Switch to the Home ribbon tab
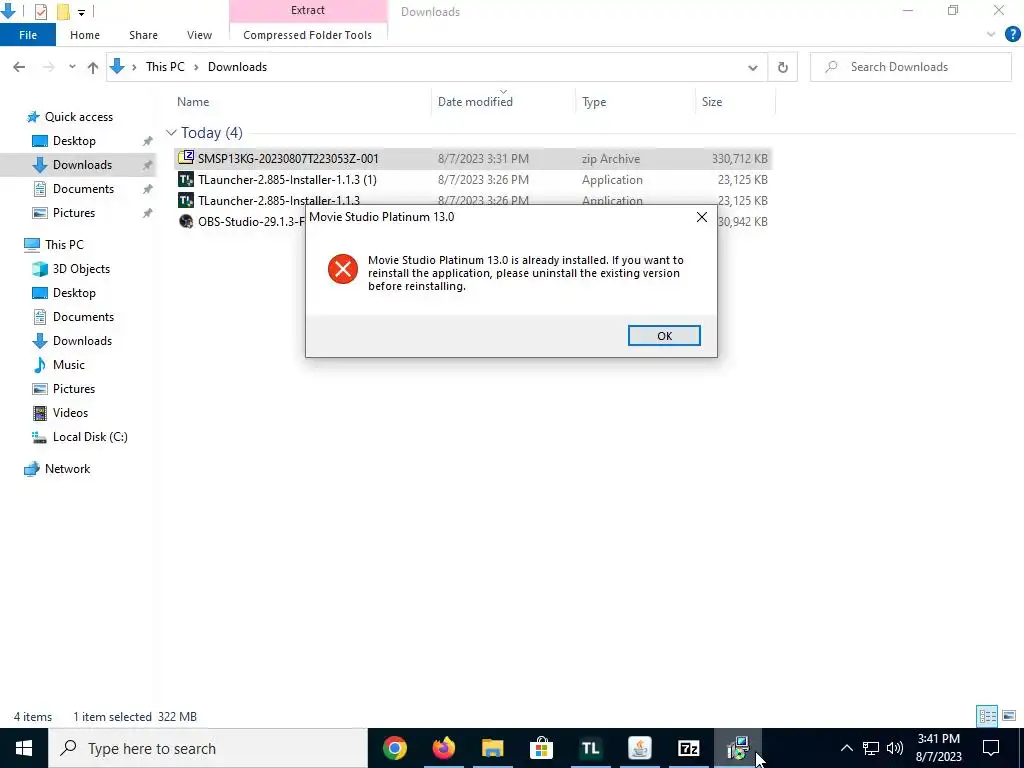The width and height of the screenshot is (1024, 768). pos(85,35)
